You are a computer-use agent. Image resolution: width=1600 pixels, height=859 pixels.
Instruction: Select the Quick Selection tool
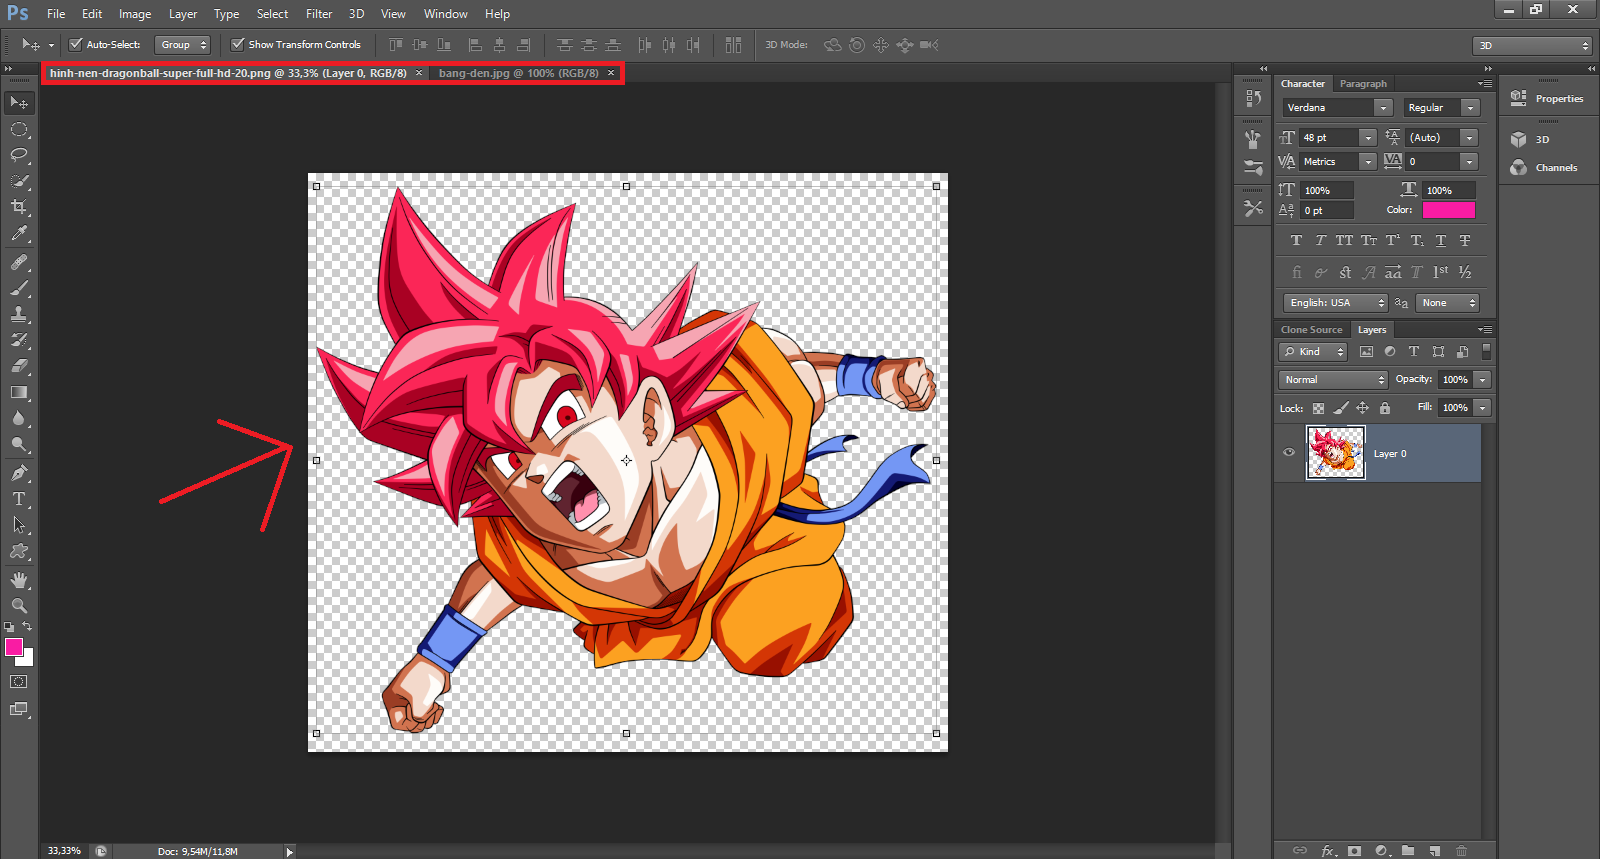tap(19, 181)
